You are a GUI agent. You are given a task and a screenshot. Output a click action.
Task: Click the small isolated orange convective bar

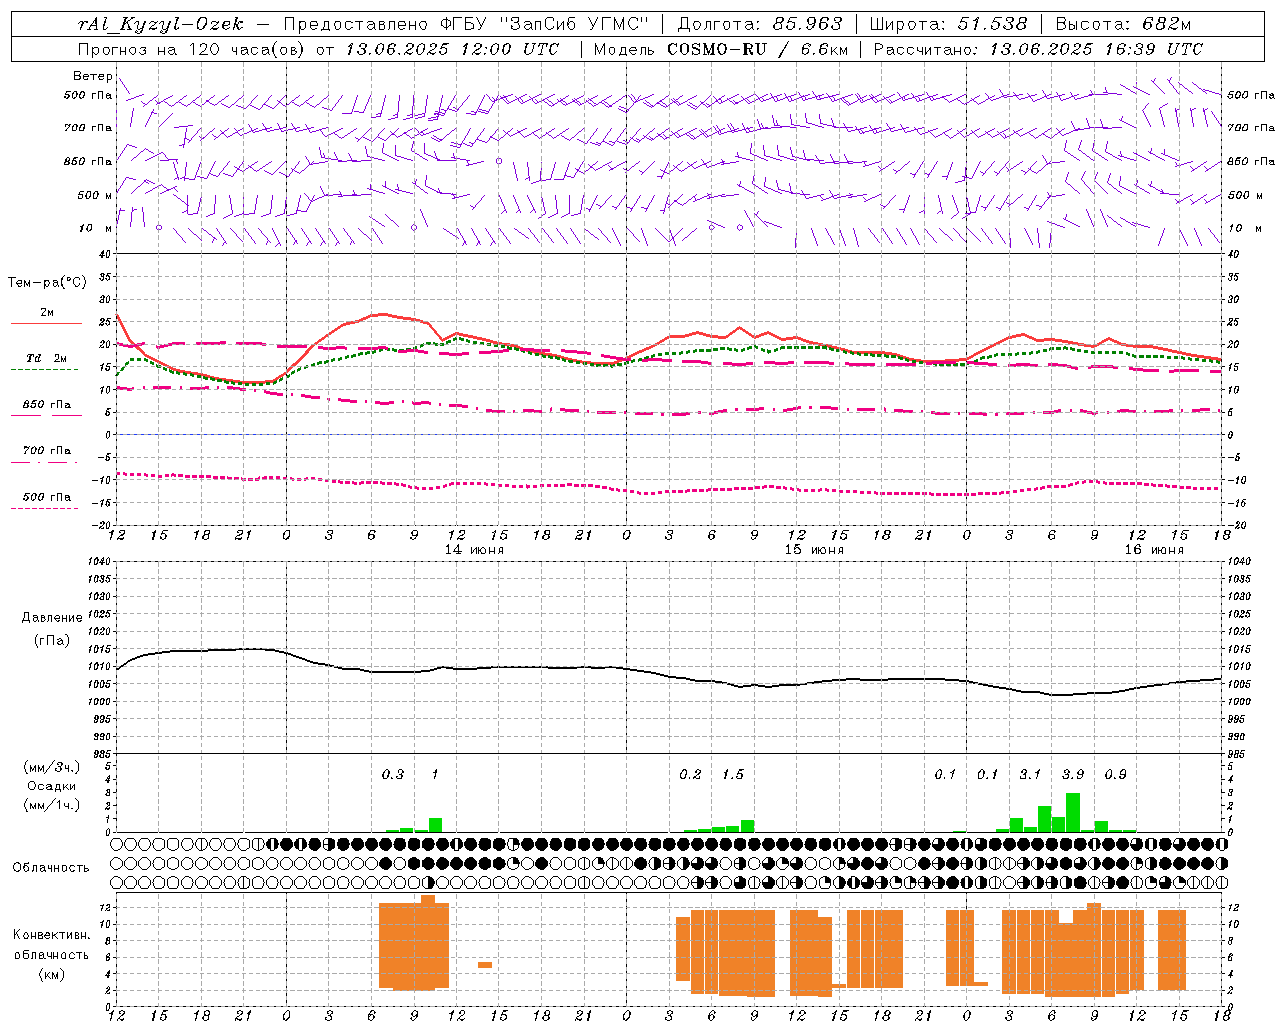click(485, 965)
